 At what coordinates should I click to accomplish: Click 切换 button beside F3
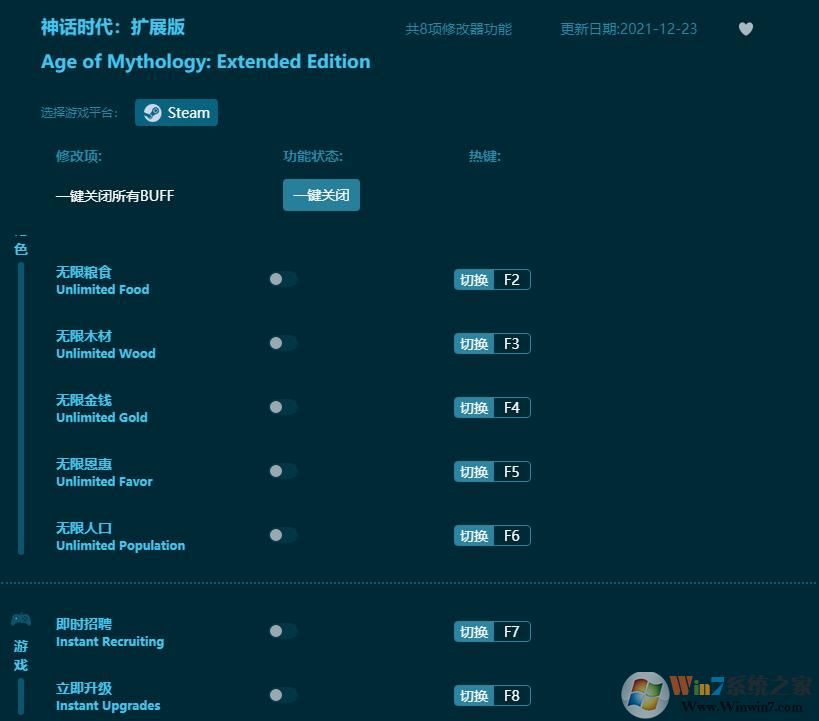coord(474,344)
